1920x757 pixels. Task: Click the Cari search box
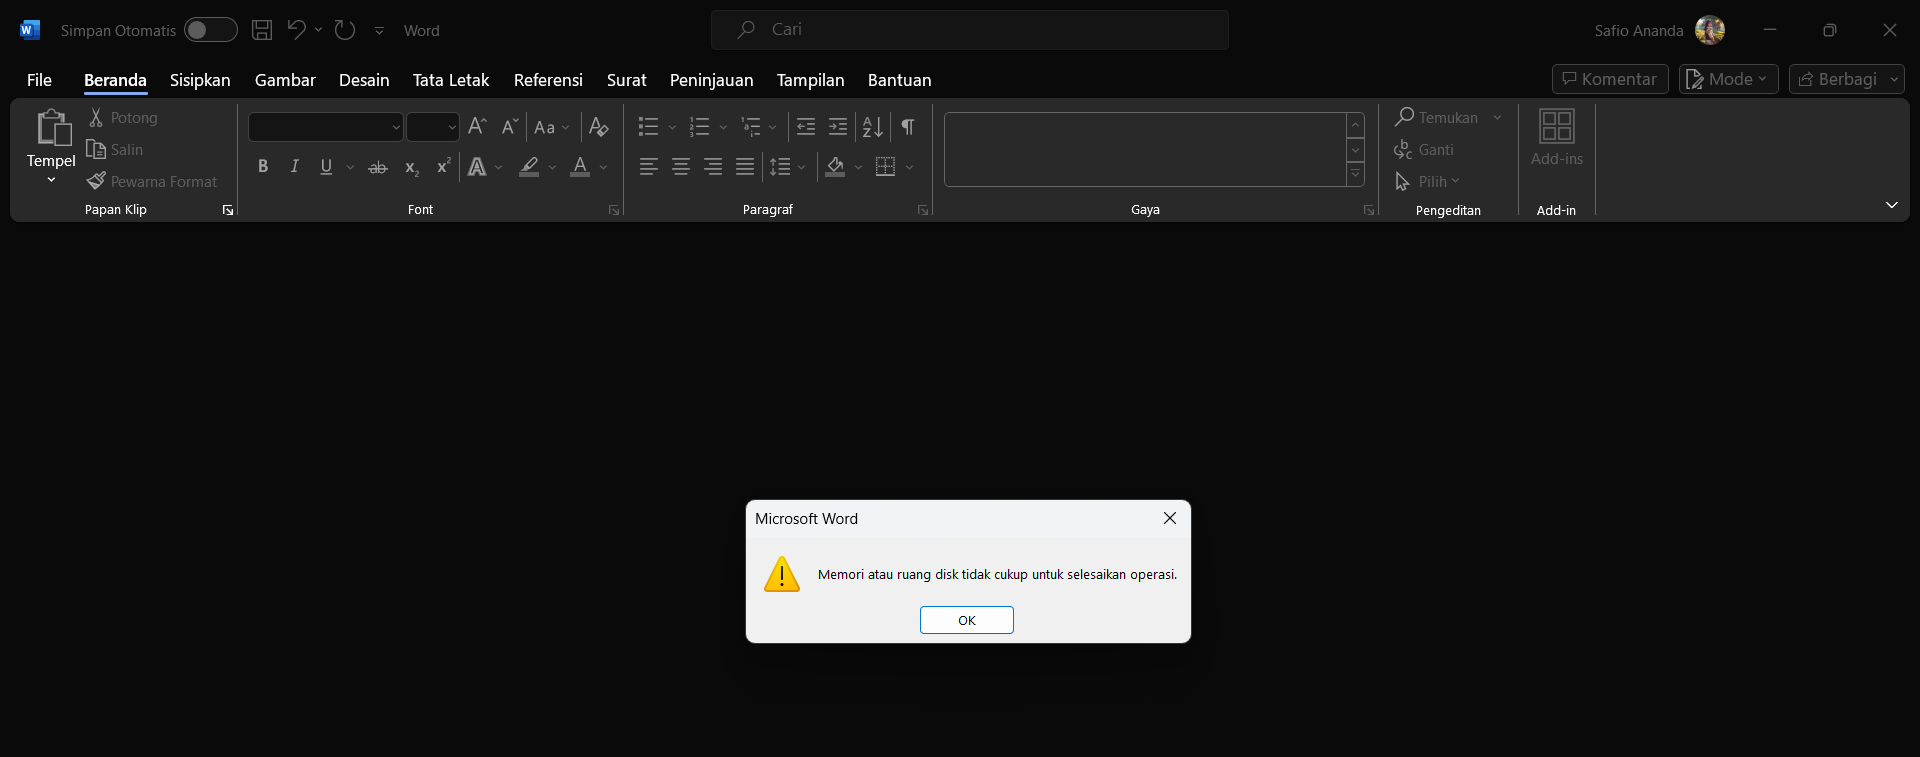[969, 30]
